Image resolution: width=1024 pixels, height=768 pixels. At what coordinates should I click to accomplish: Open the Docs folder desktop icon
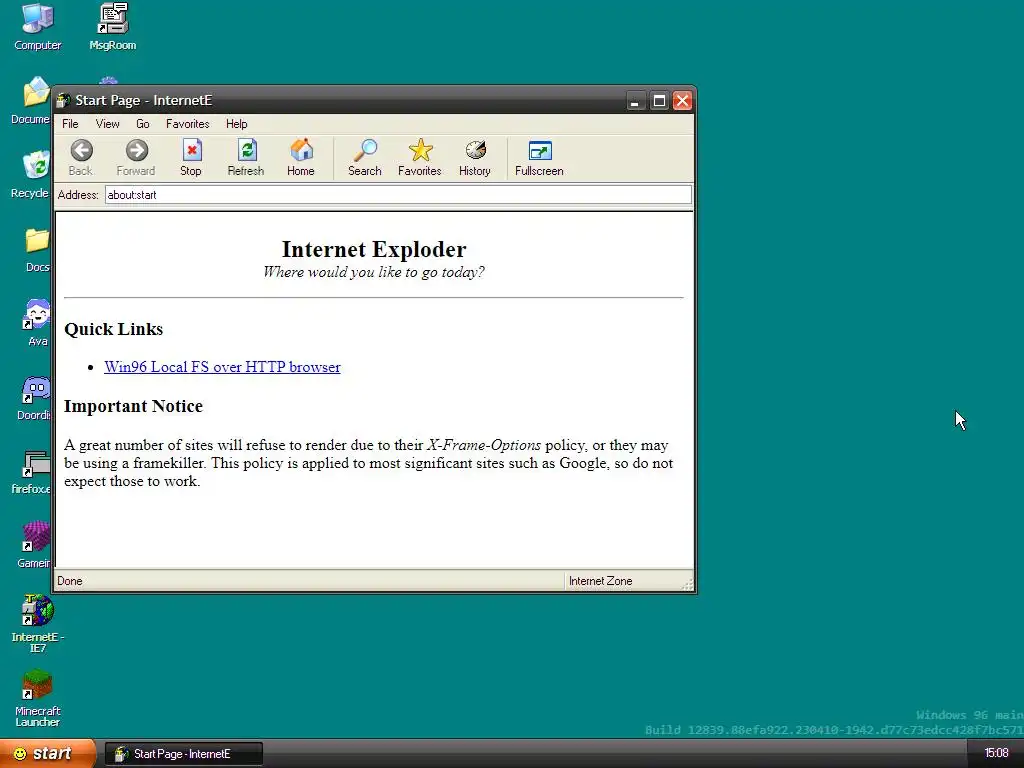[x=37, y=240]
